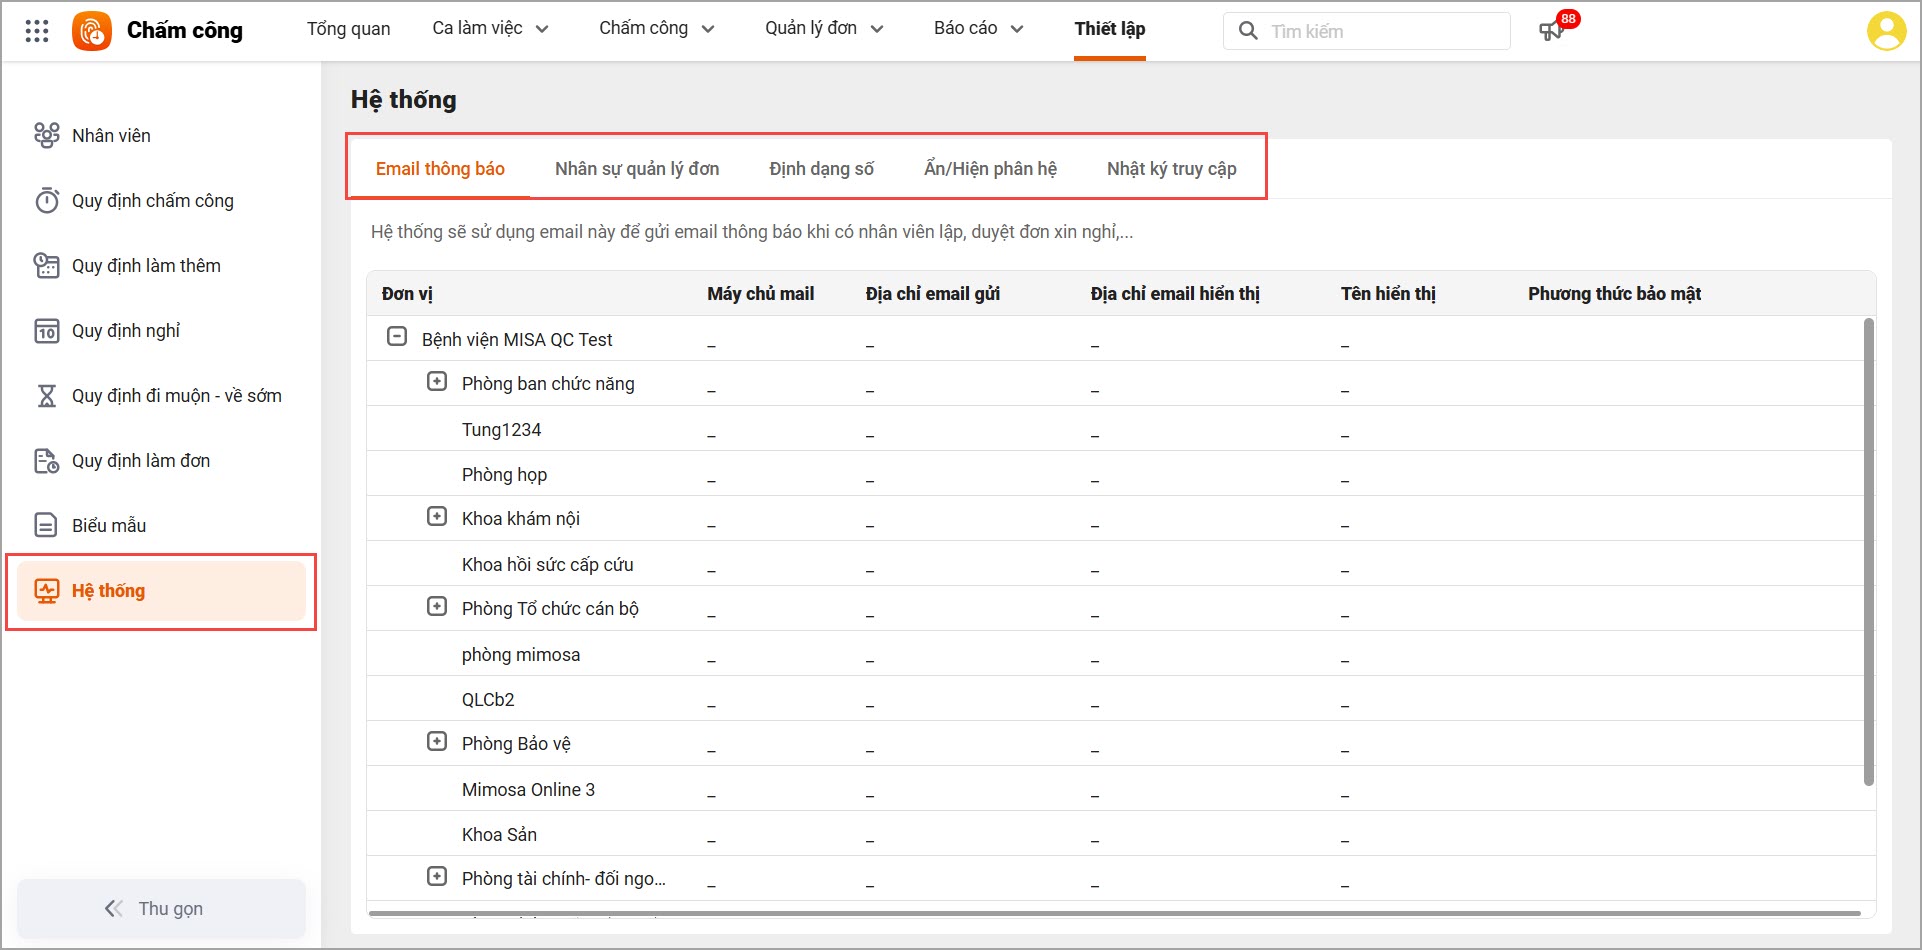Open the app launcher grid icon
This screenshot has height=950, width=1922.
pyautogui.click(x=37, y=31)
